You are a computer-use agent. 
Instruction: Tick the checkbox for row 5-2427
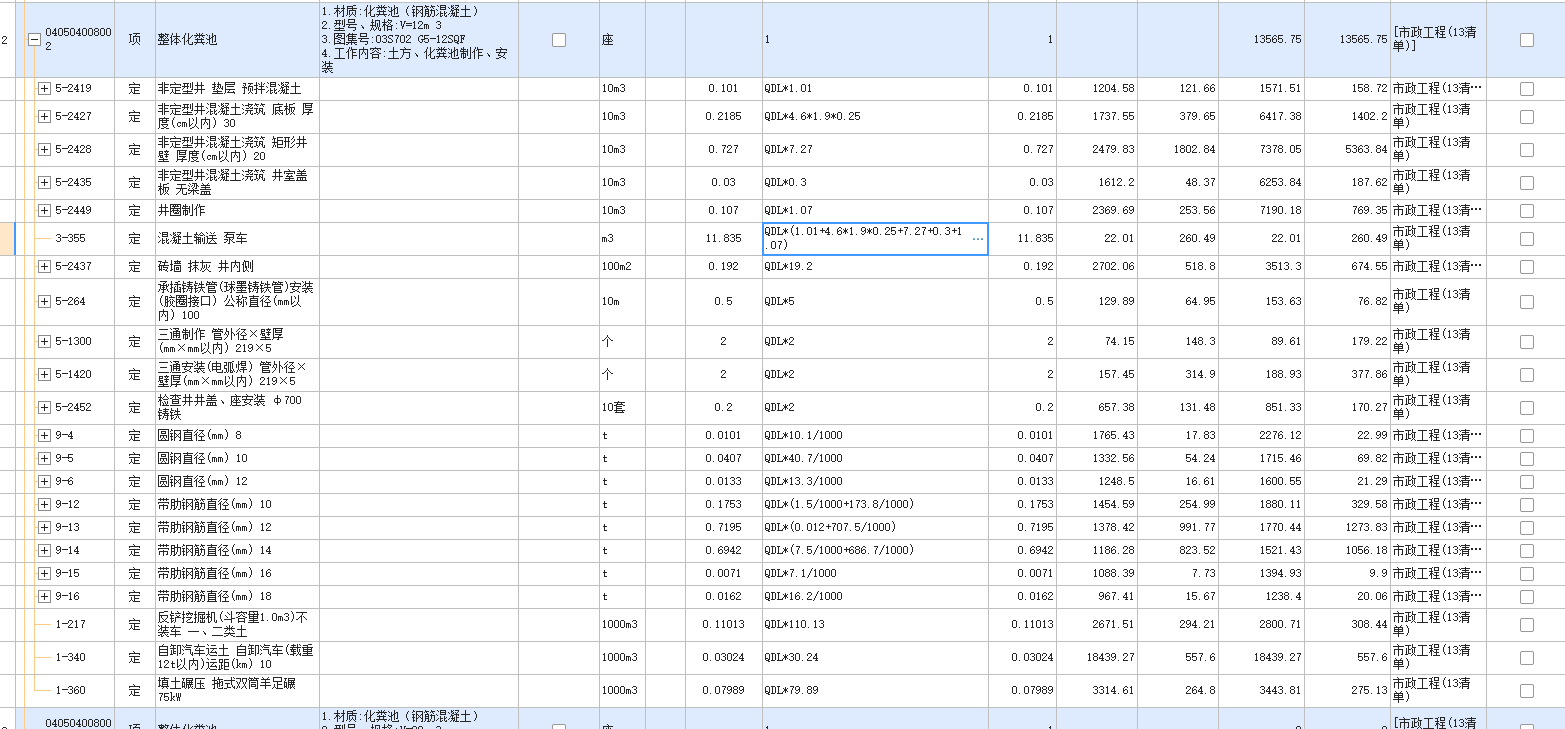pos(1526,117)
